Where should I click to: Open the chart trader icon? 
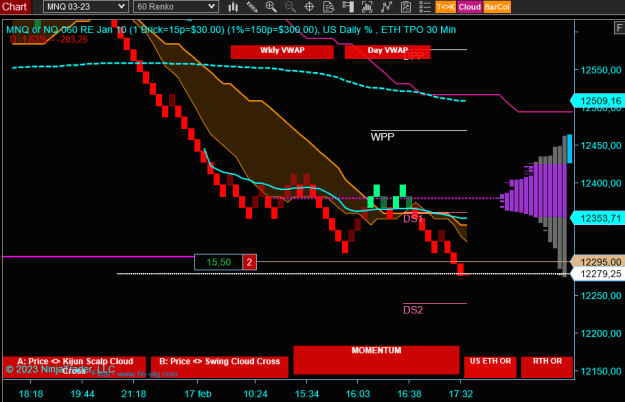pos(348,7)
